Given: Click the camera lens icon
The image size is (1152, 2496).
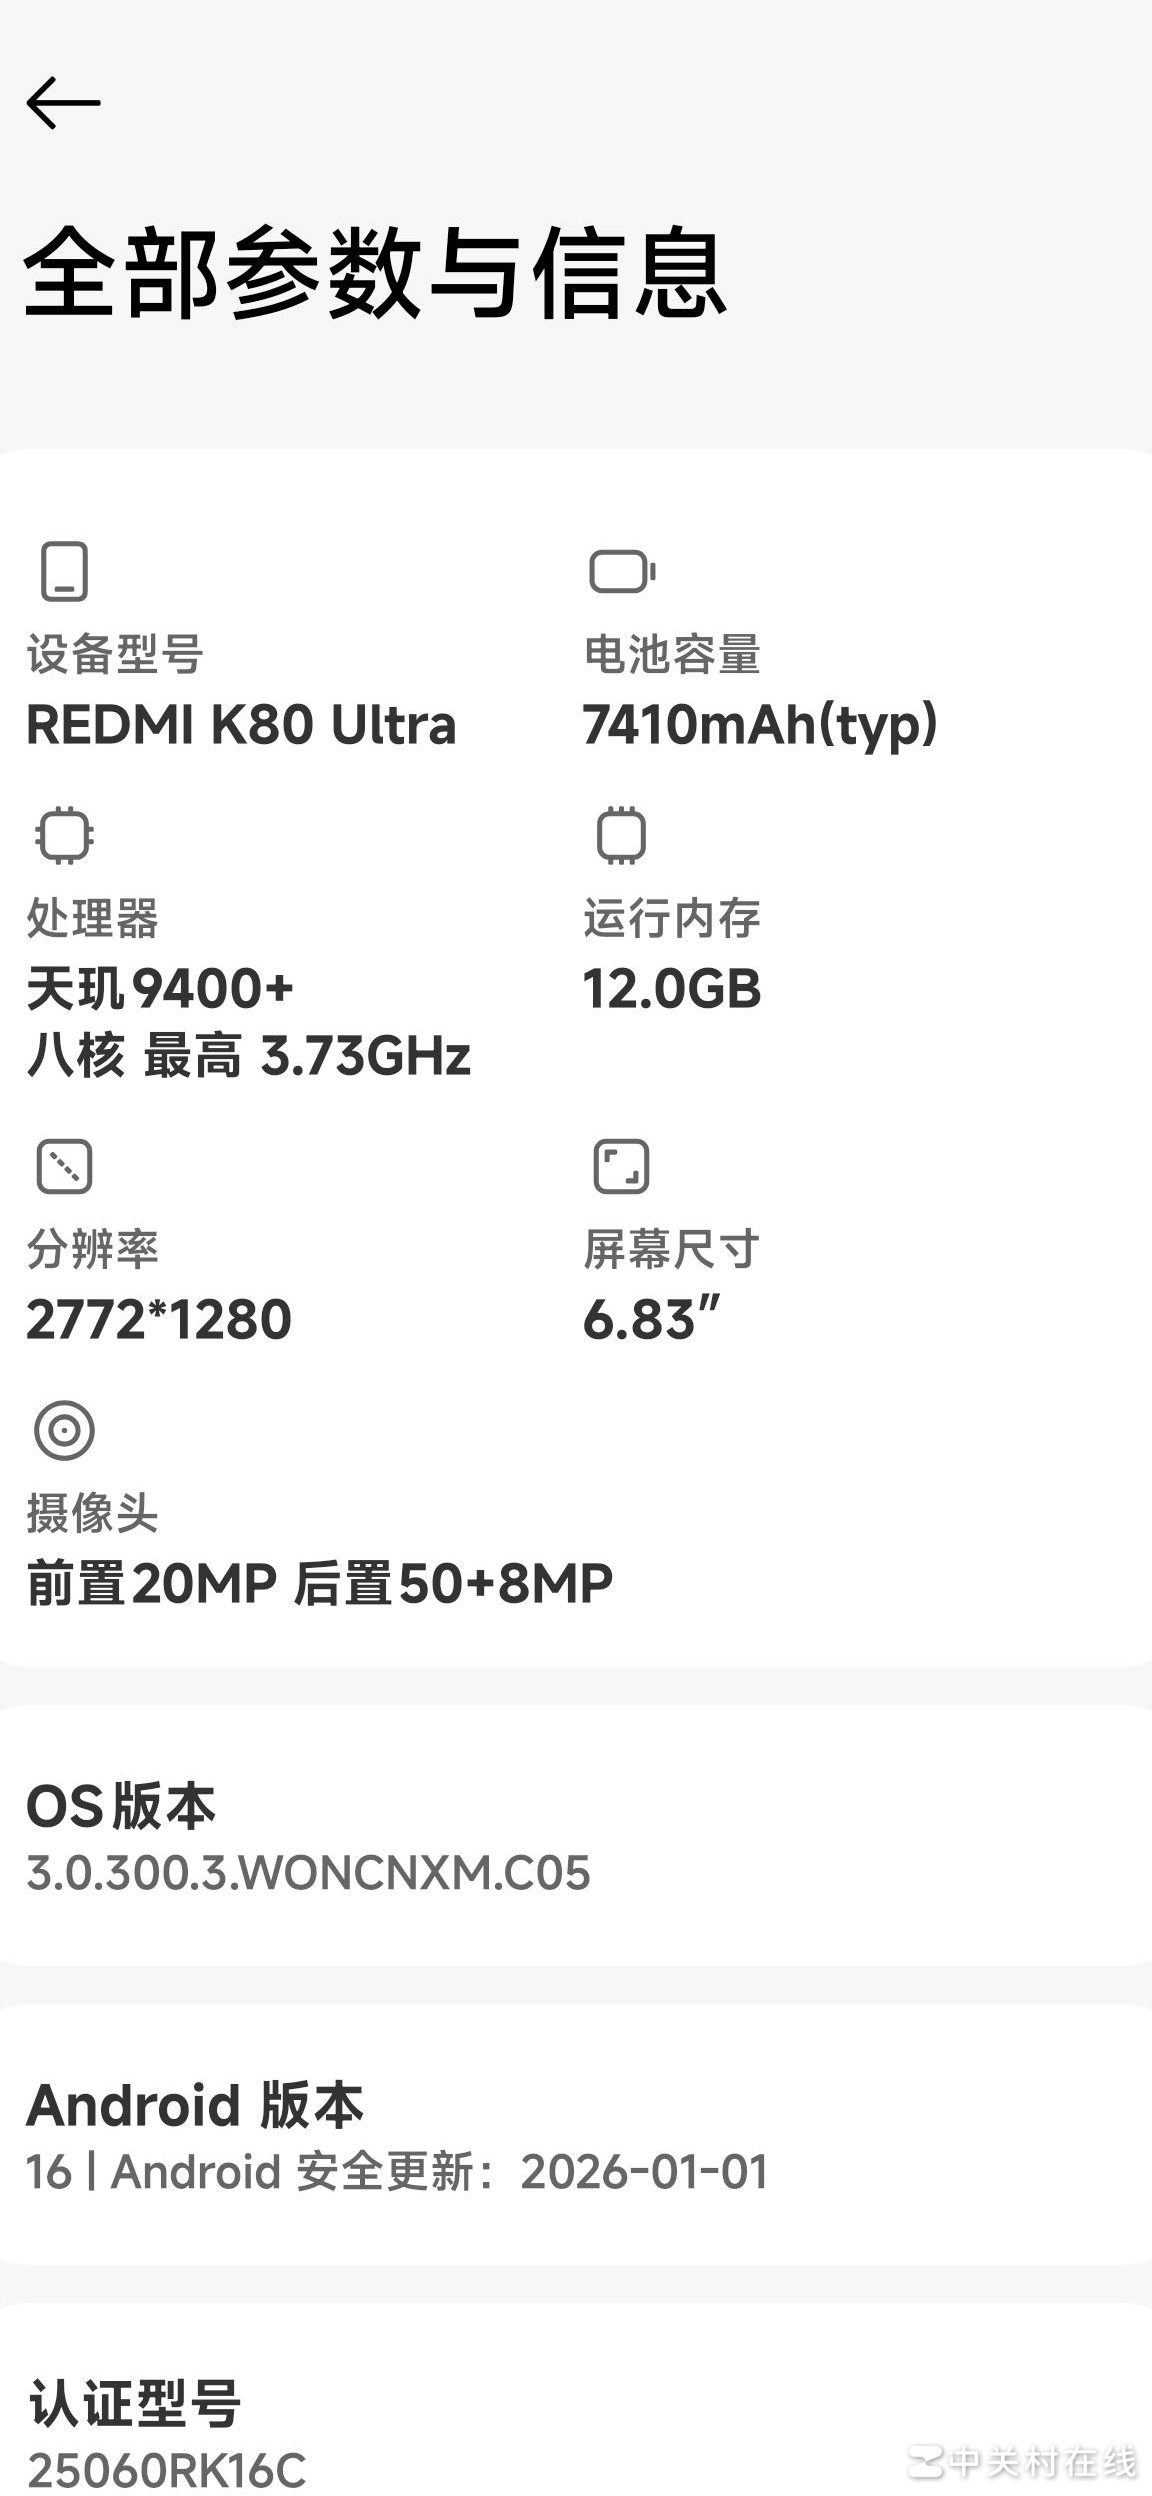Looking at the screenshot, I should coord(64,1430).
